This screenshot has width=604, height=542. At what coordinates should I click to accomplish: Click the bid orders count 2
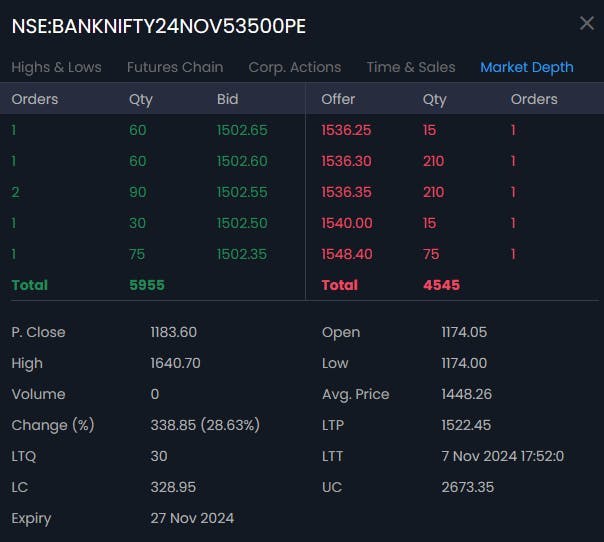tap(15, 192)
